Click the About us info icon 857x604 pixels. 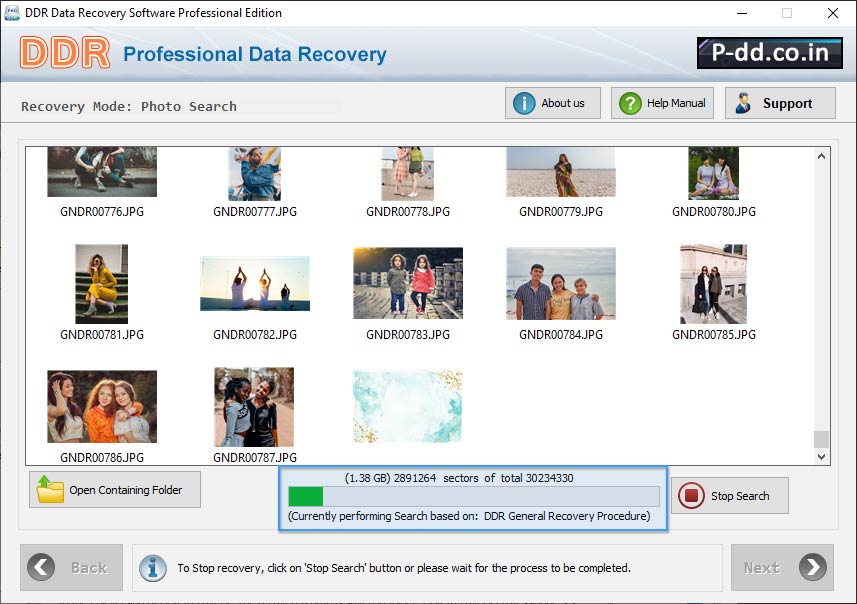(525, 102)
